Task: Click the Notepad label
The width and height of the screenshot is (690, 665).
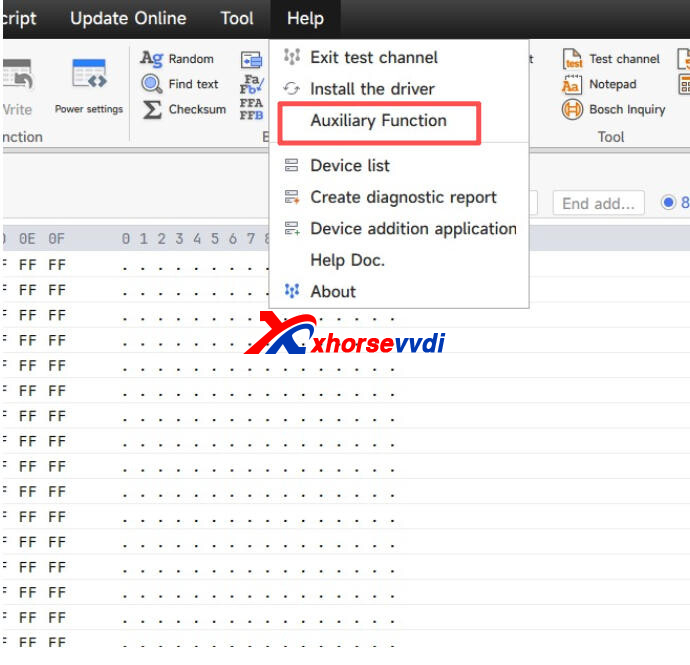Action: pyautogui.click(x=613, y=84)
